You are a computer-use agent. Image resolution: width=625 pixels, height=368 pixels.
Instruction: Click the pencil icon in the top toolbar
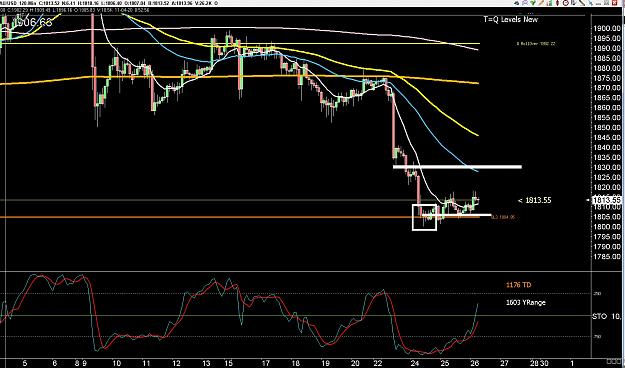pyautogui.click(x=541, y=3)
